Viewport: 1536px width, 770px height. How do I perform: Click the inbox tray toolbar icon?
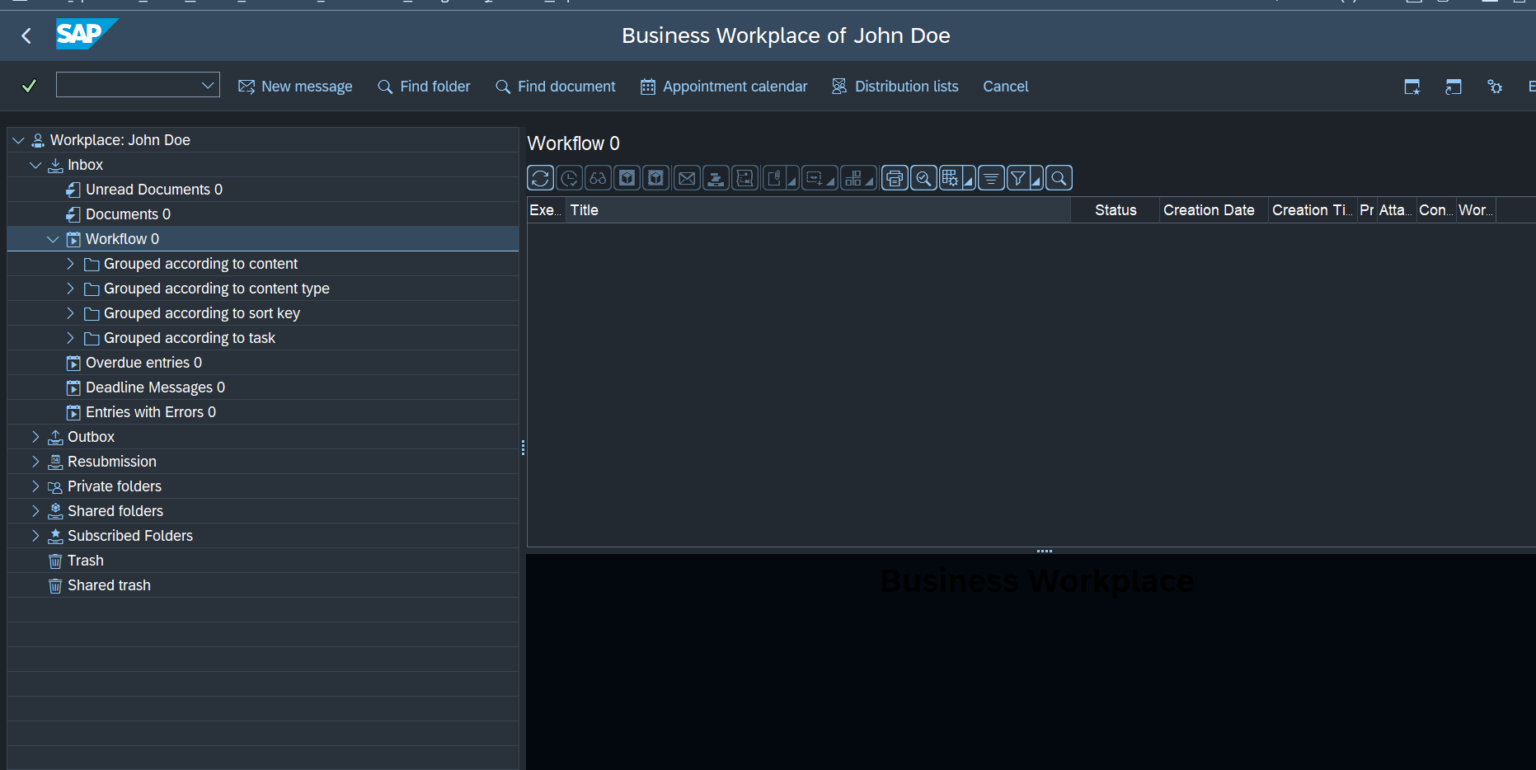(x=715, y=178)
